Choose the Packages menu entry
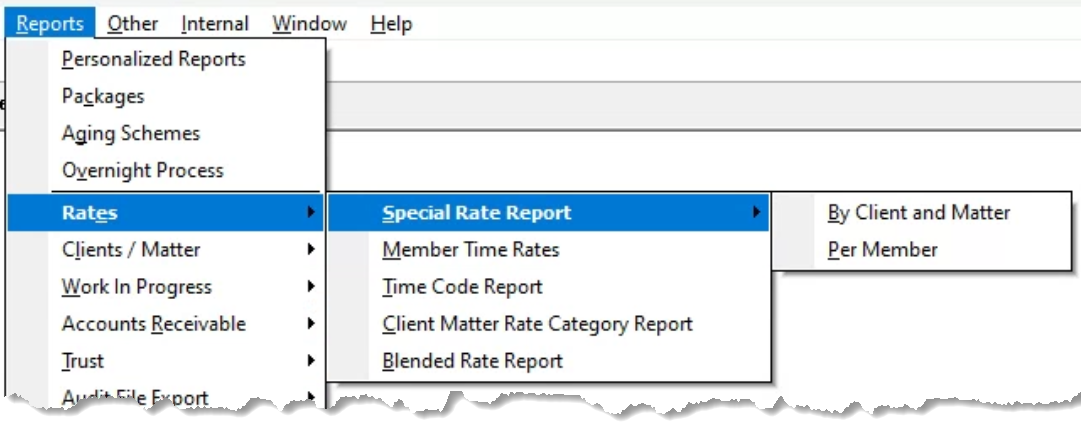 [x=165, y=96]
